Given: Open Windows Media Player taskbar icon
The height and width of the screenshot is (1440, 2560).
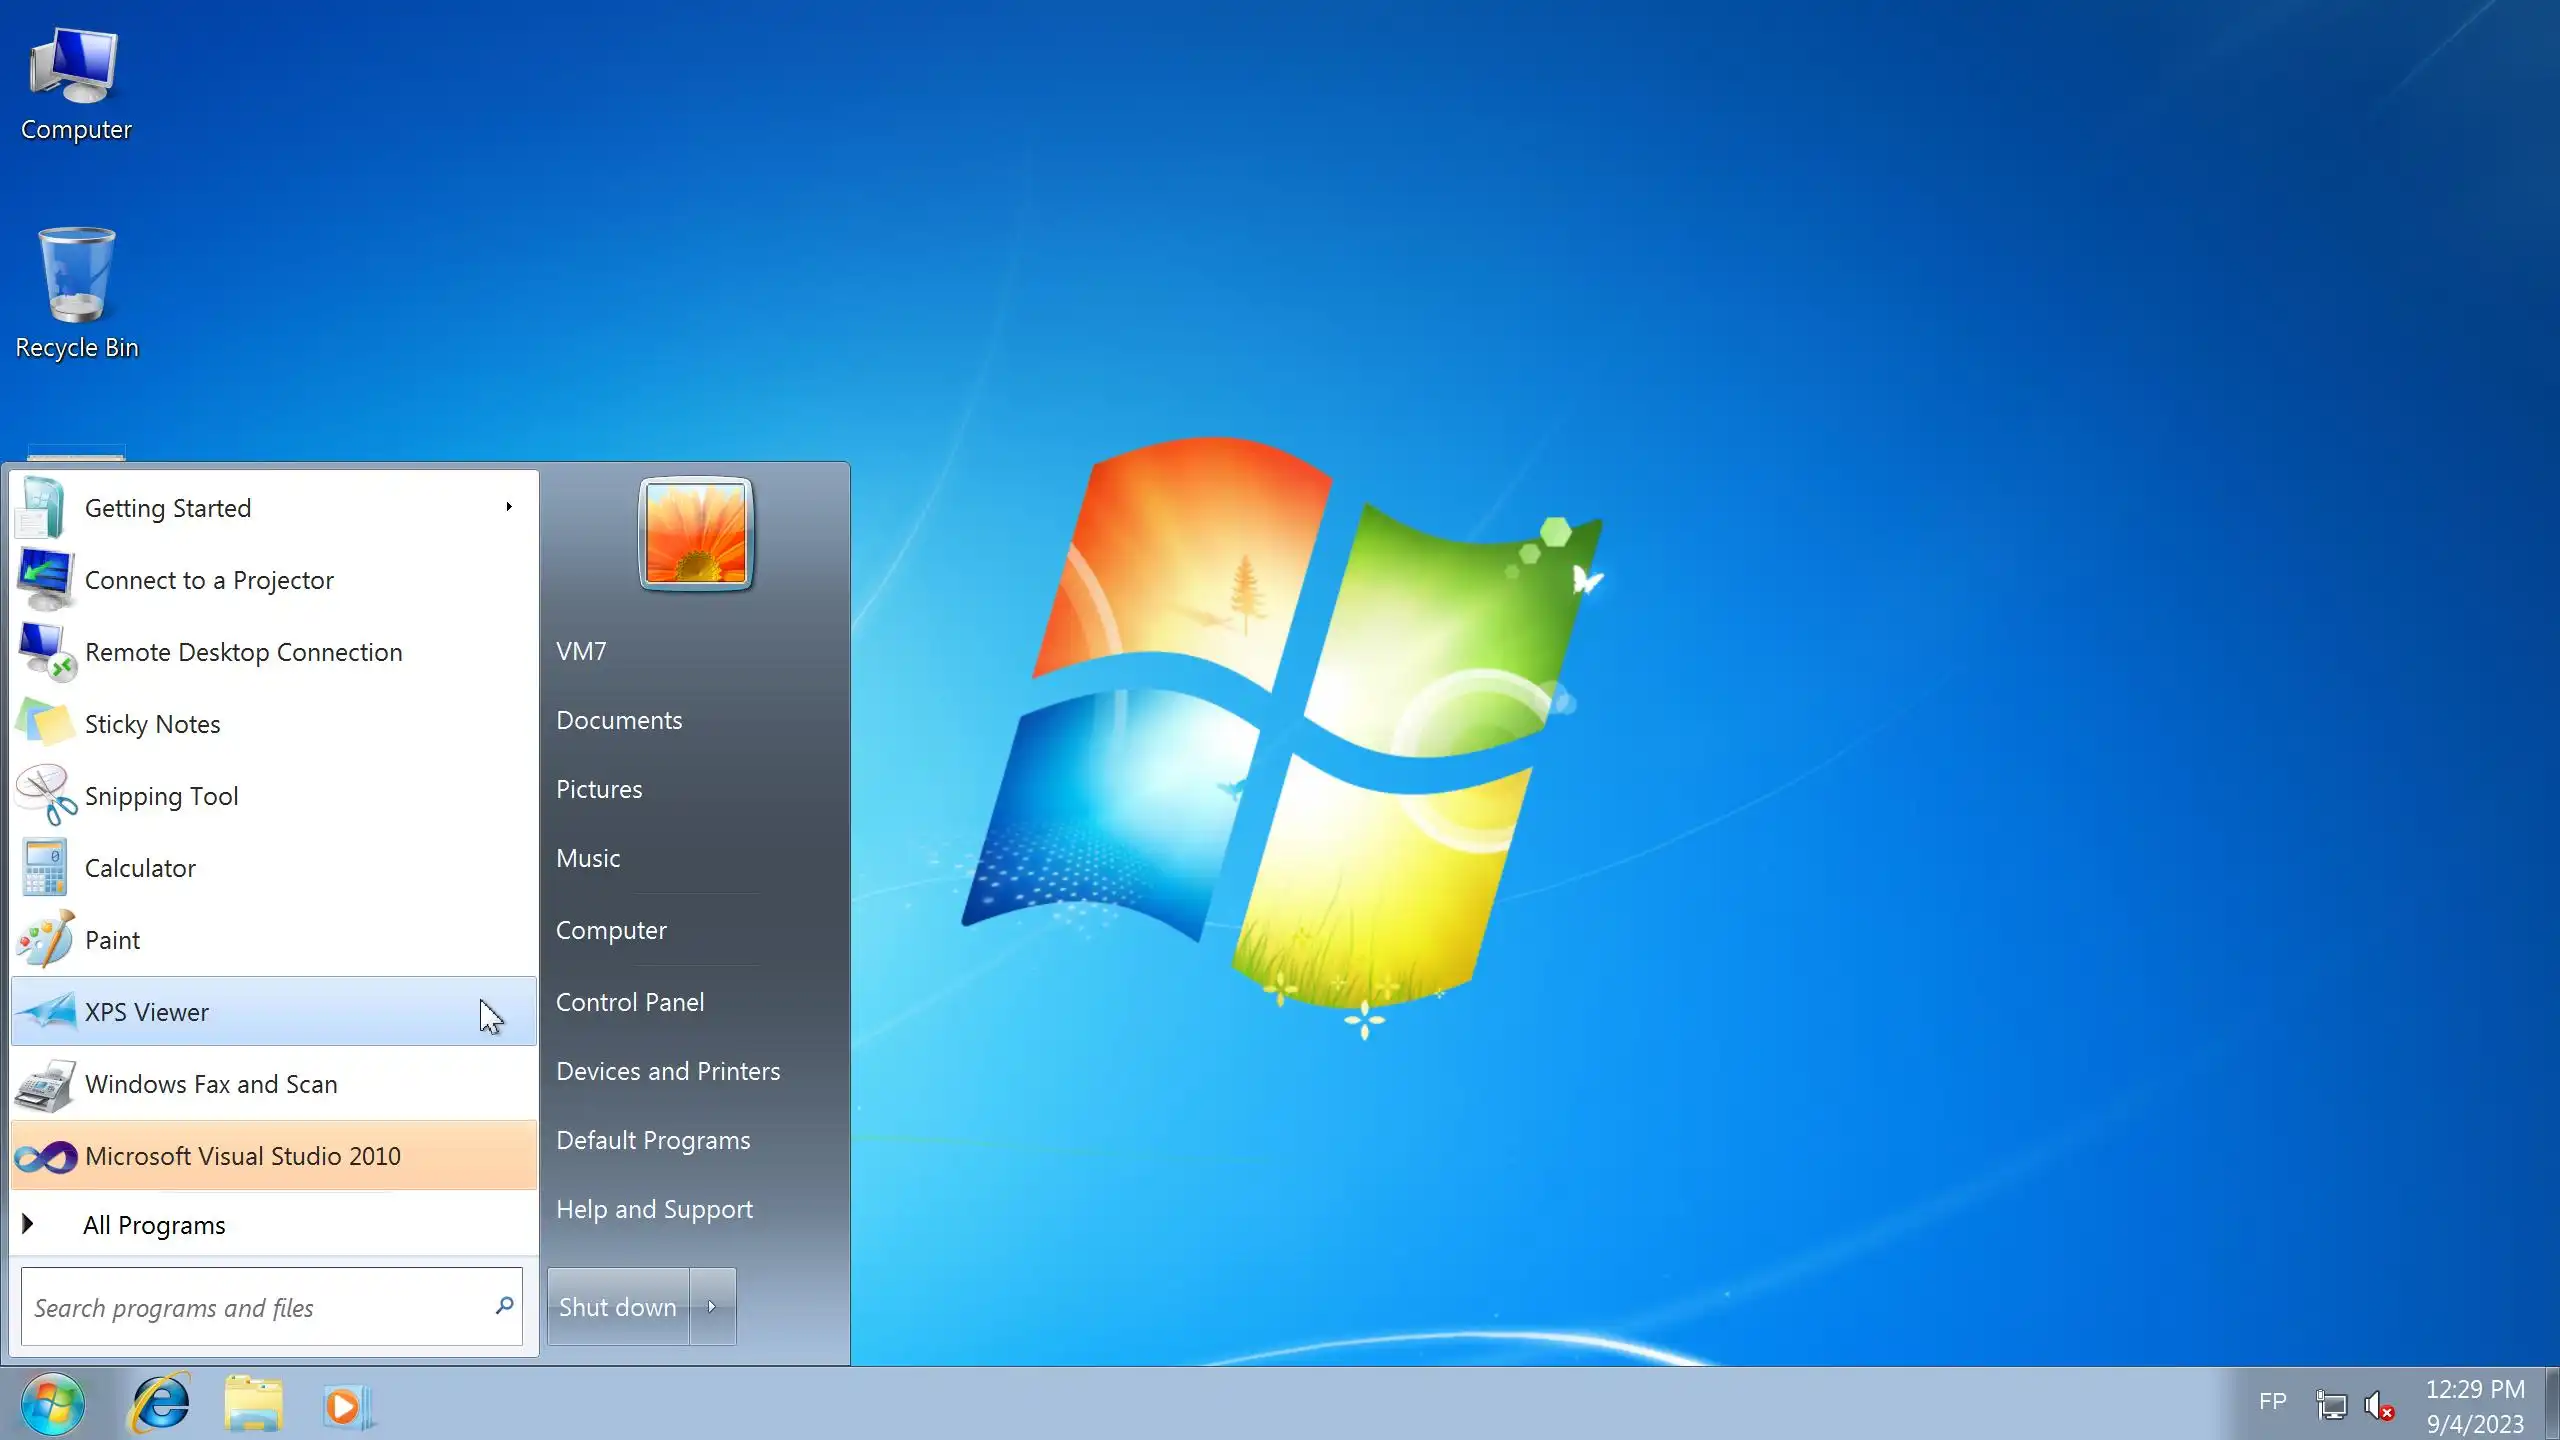Looking at the screenshot, I should point(346,1406).
